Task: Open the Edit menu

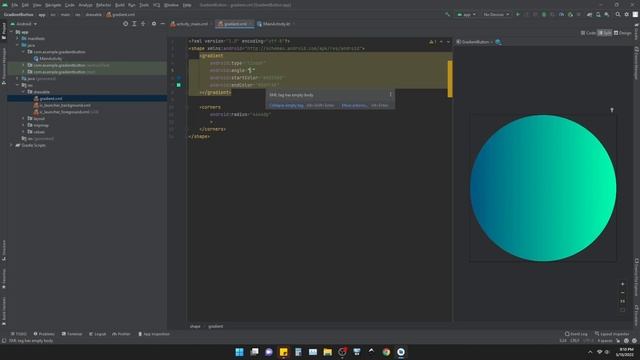Action: point(25,5)
